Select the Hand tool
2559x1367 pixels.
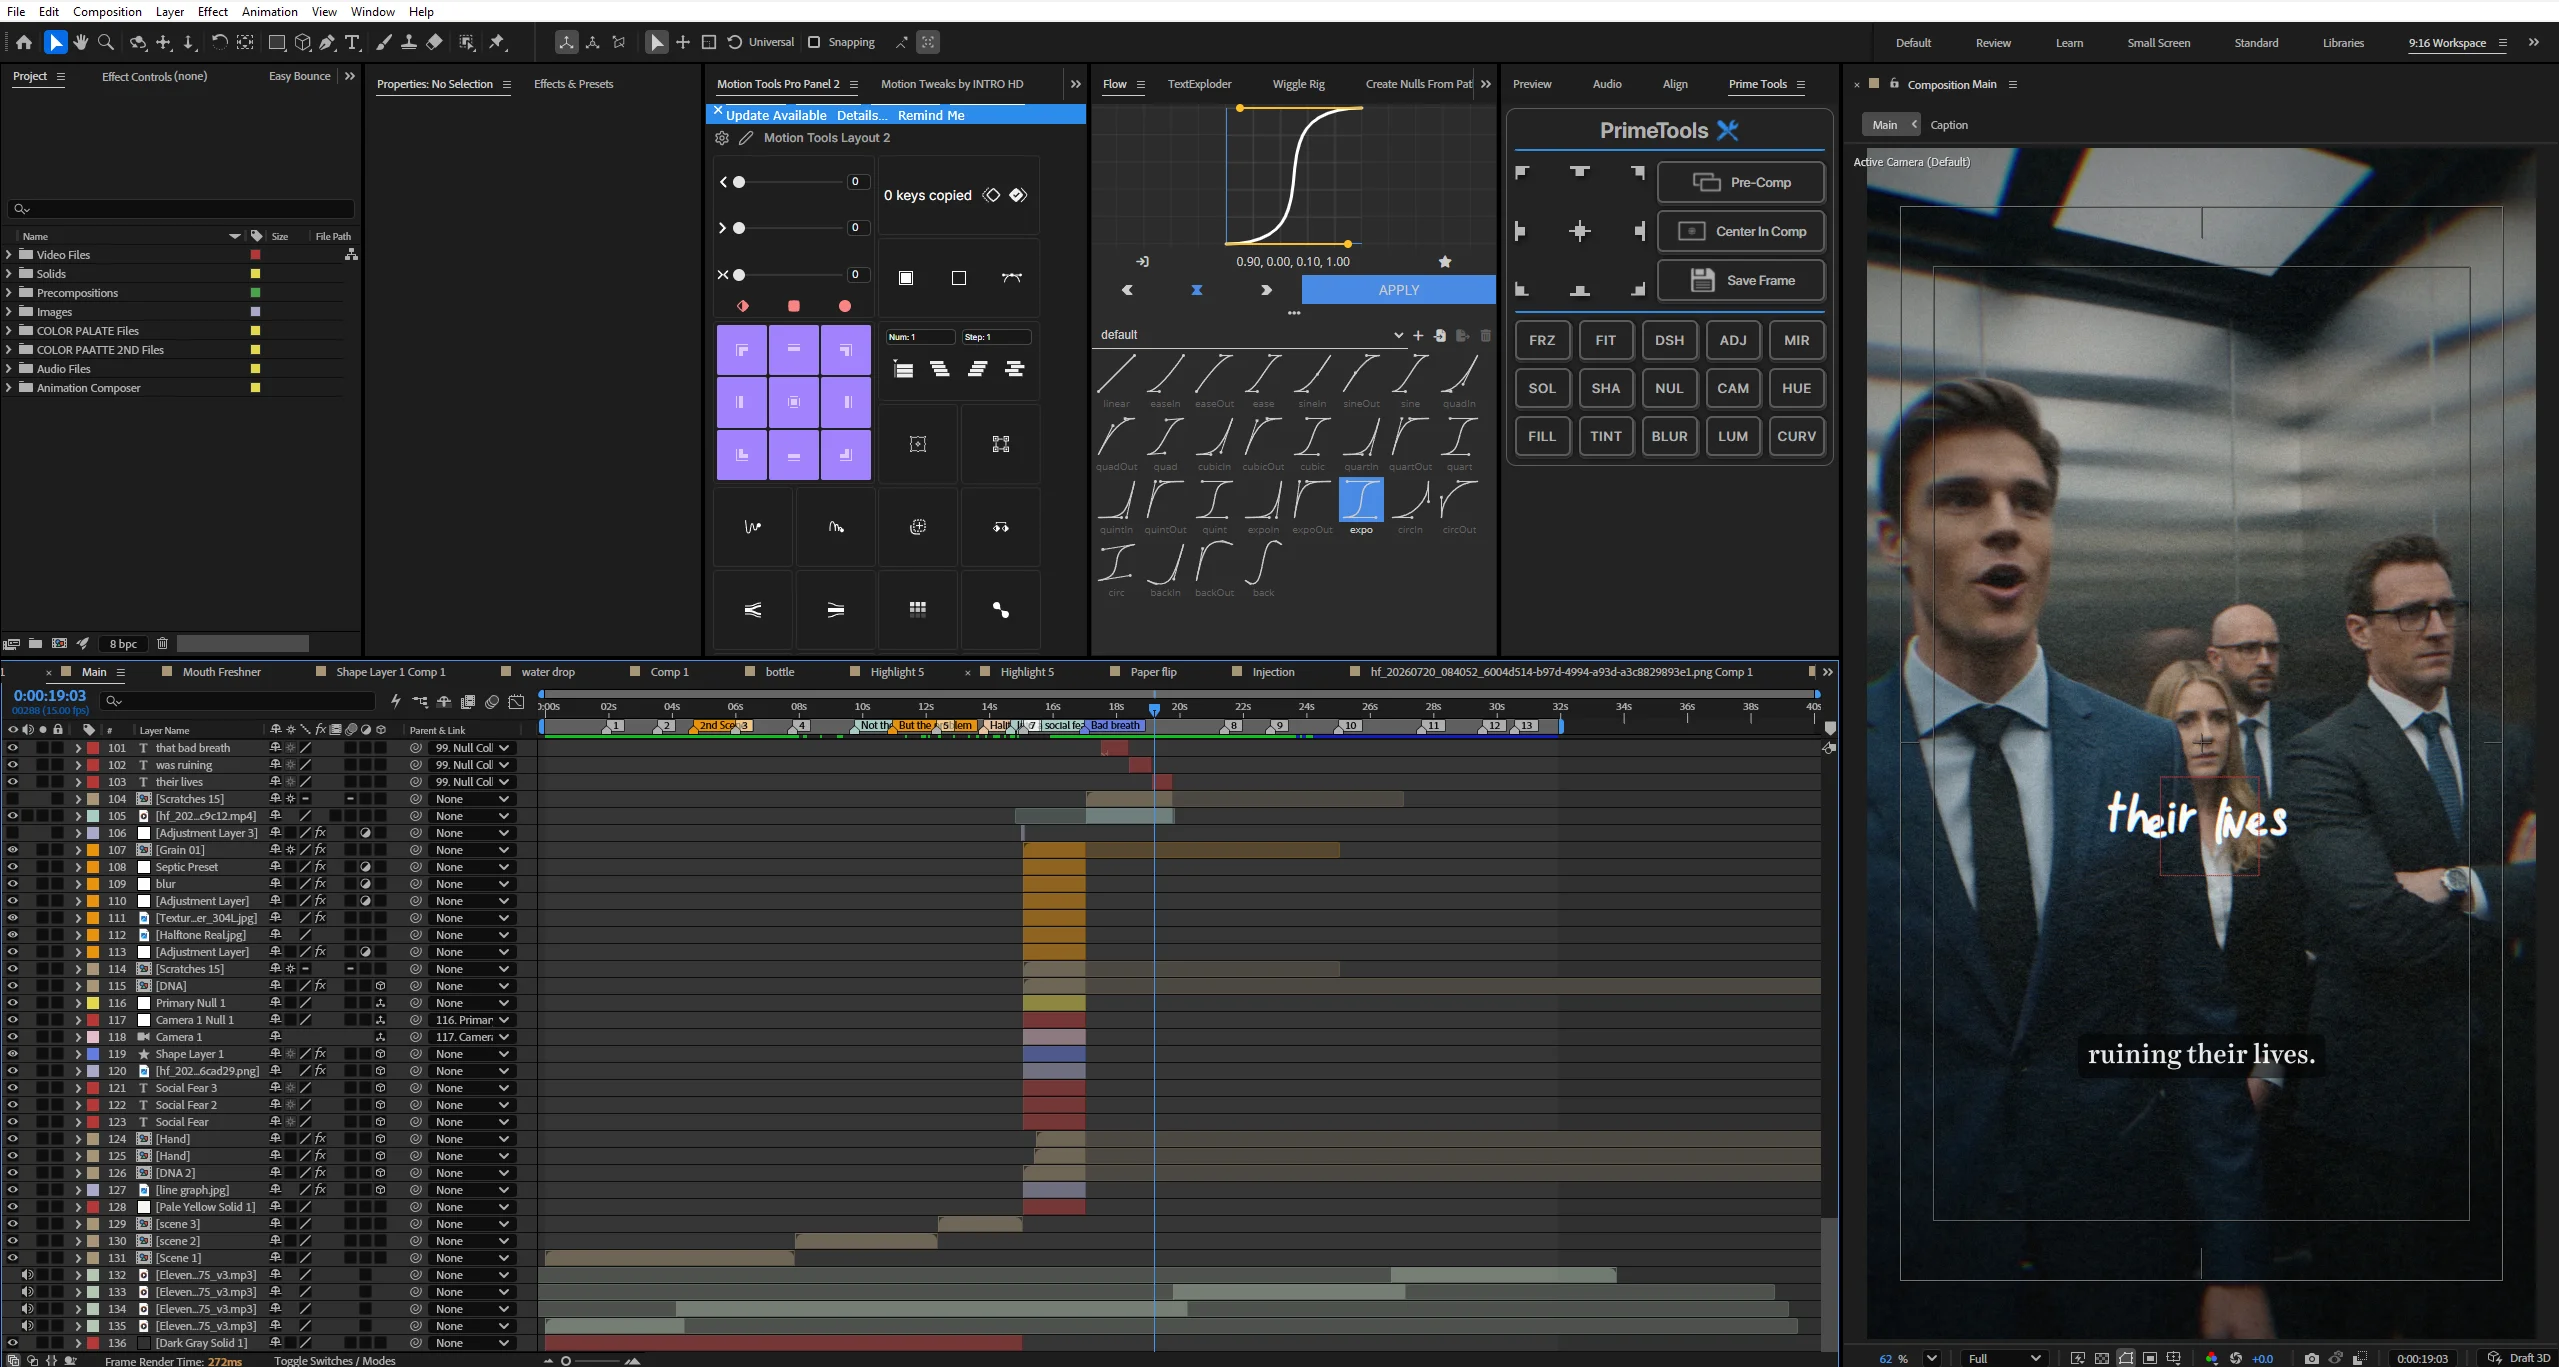tap(81, 42)
